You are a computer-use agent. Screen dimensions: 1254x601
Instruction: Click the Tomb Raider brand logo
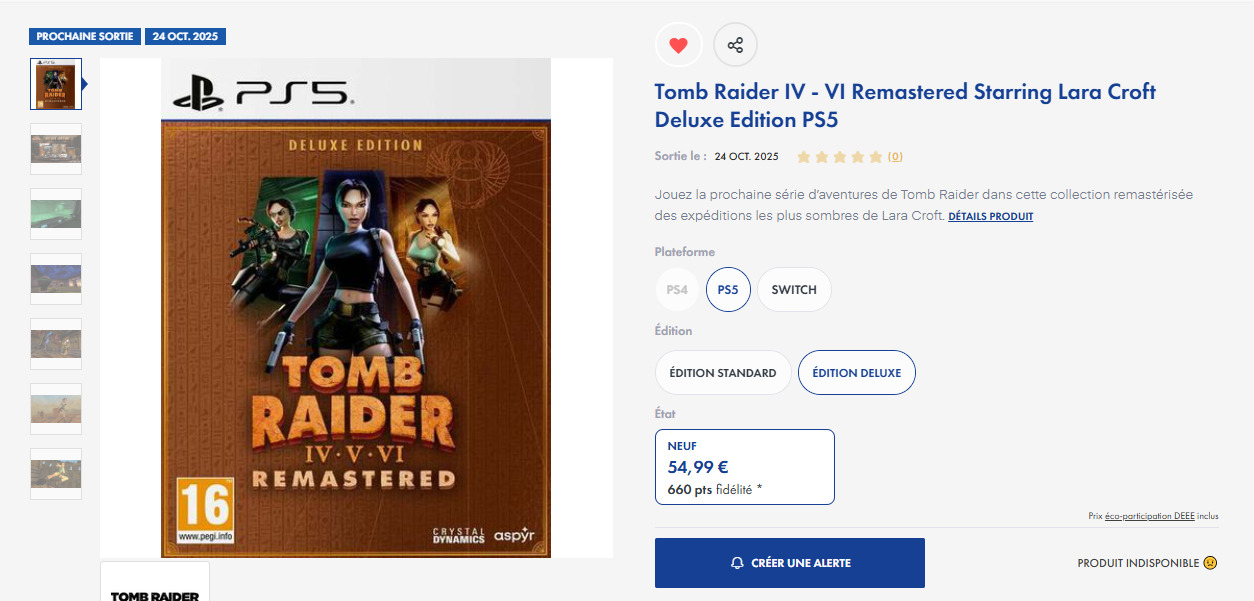[x=155, y=590]
